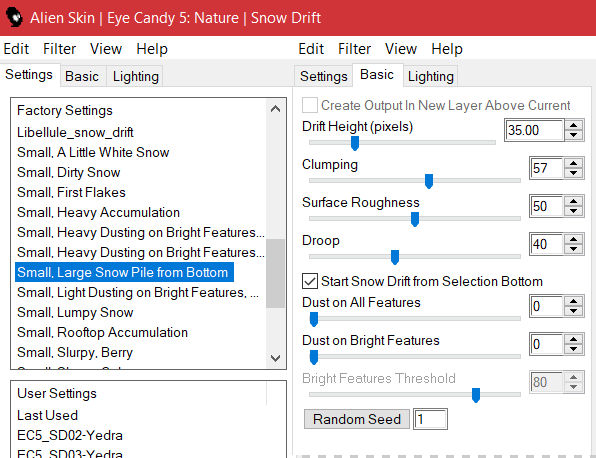
Task: Open the left Edit menu
Action: tap(16, 49)
